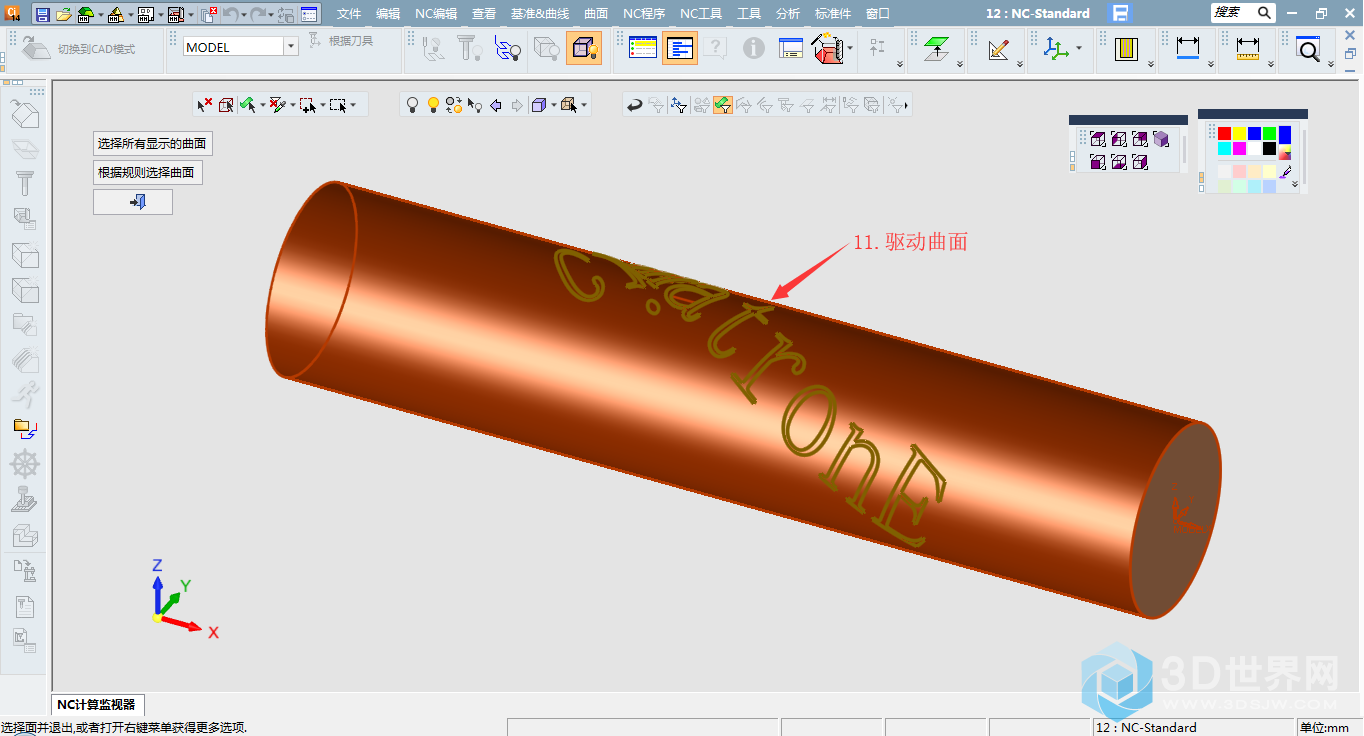Open the 分析 menu
Screen dimensions: 1364x736
point(787,14)
